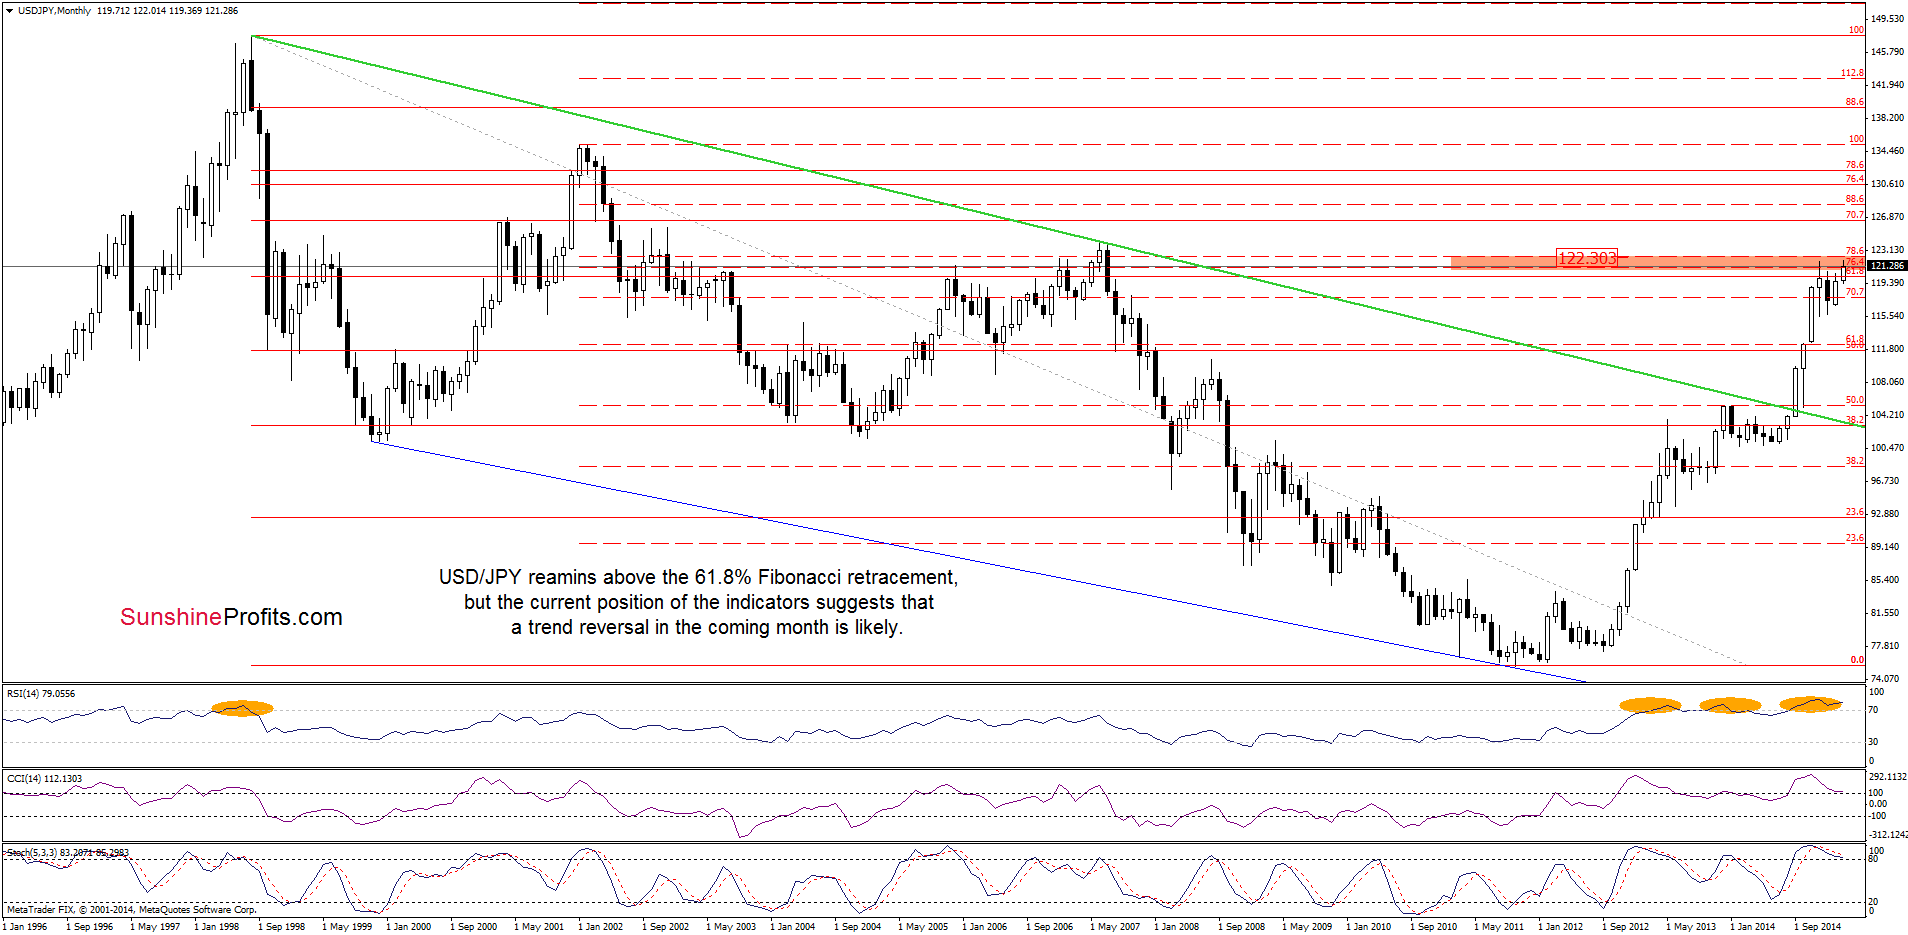Click price axis value 100.470
Image resolution: width=1908 pixels, height=935 pixels.
[x=1887, y=448]
